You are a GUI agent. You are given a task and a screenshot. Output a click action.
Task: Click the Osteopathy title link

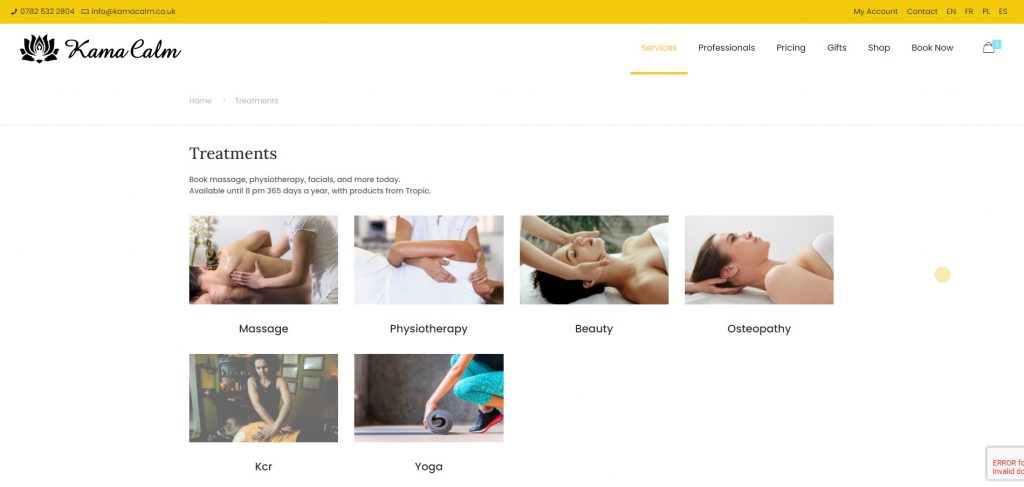pyautogui.click(x=759, y=329)
